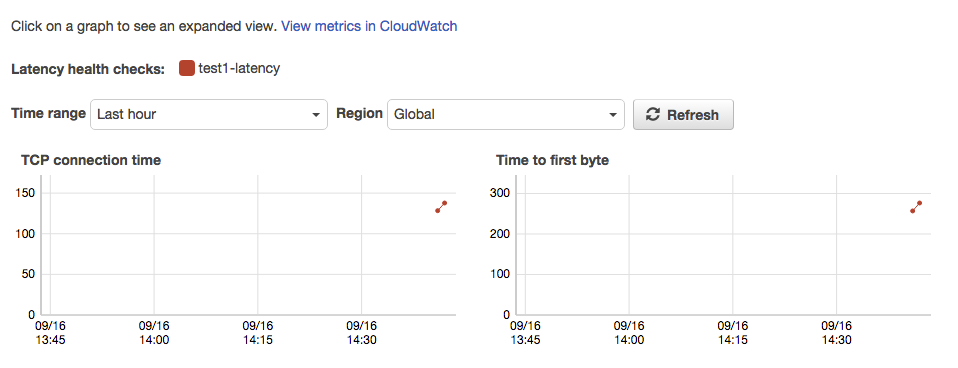Image resolution: width=958 pixels, height=368 pixels.
Task: Open View metrics in CloudWatch link
Action: [369, 26]
